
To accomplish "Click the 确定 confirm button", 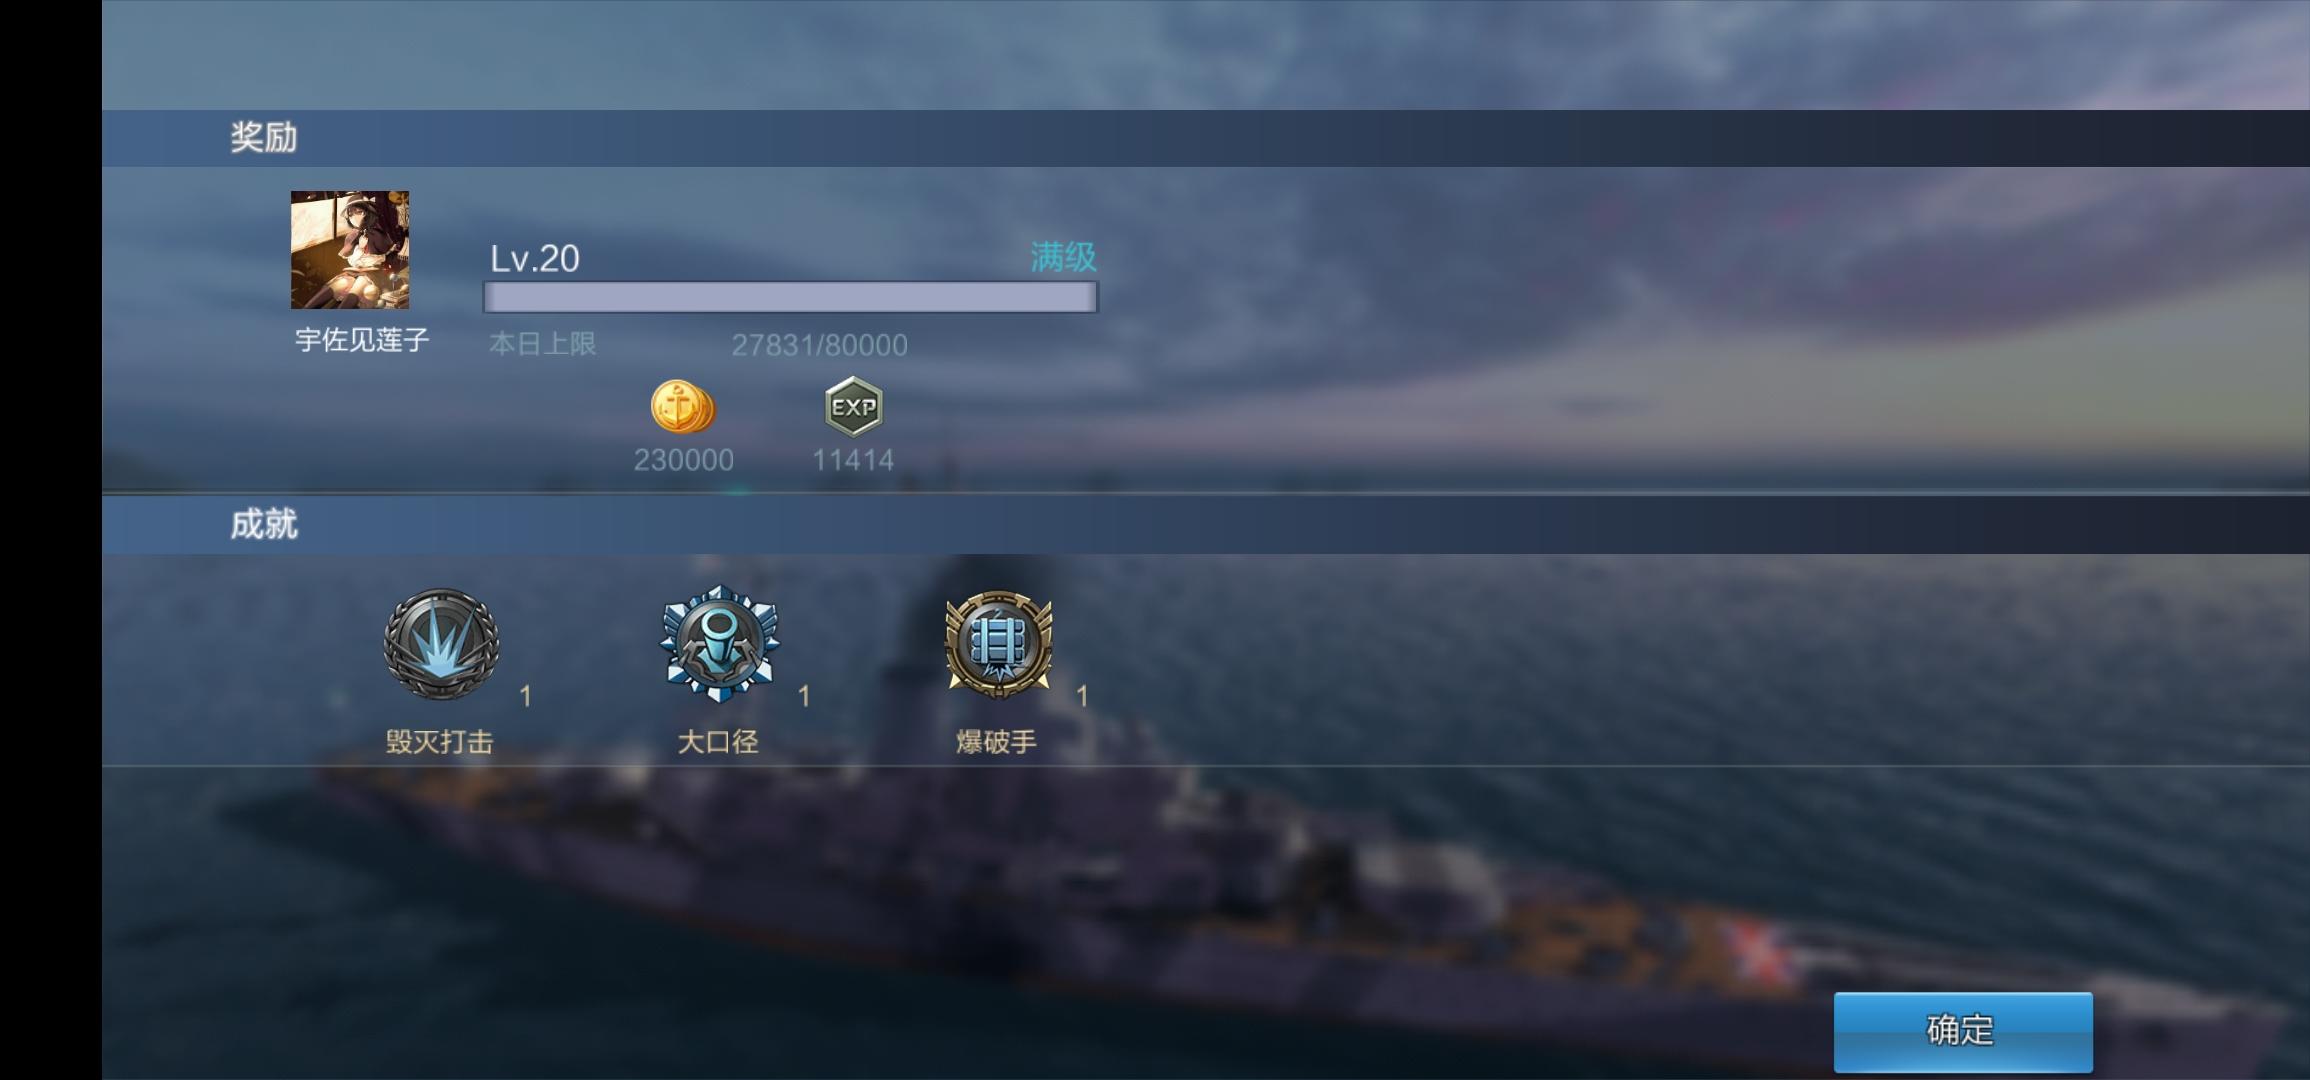I will coord(1962,1031).
